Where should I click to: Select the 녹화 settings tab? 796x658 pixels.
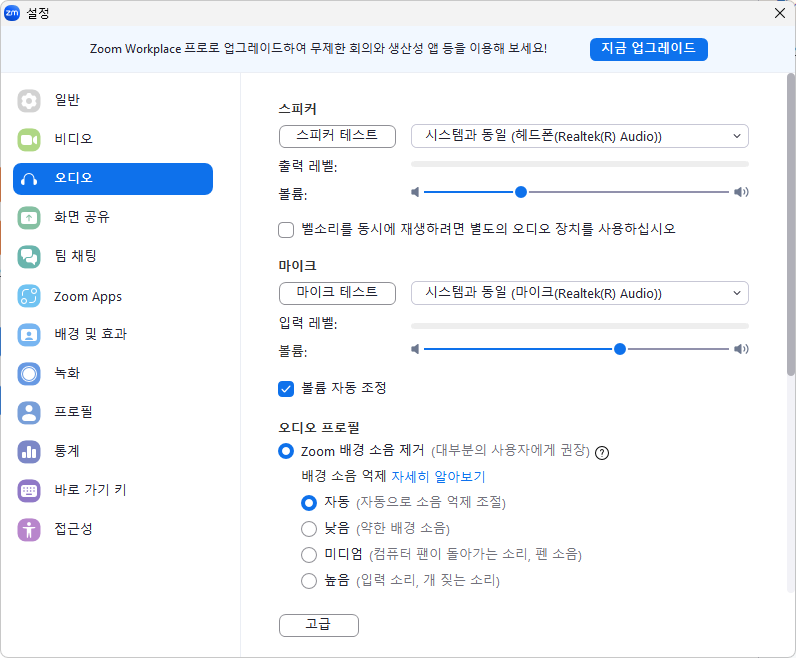(x=113, y=374)
